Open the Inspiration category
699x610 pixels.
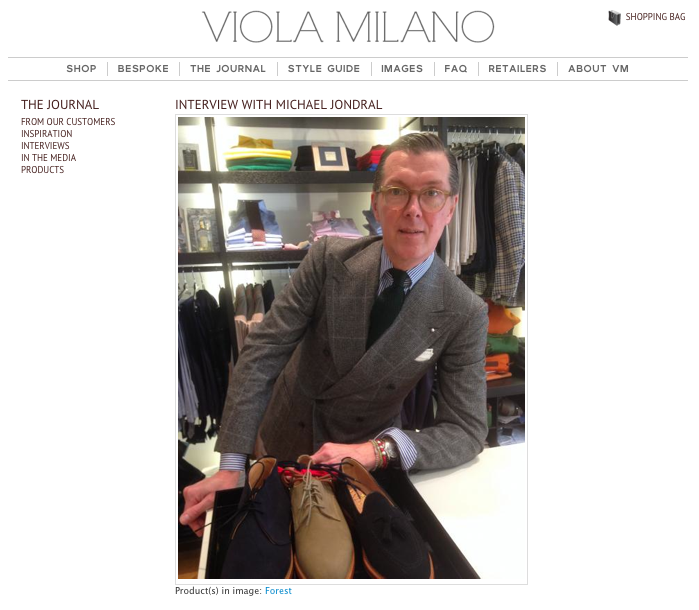click(46, 134)
